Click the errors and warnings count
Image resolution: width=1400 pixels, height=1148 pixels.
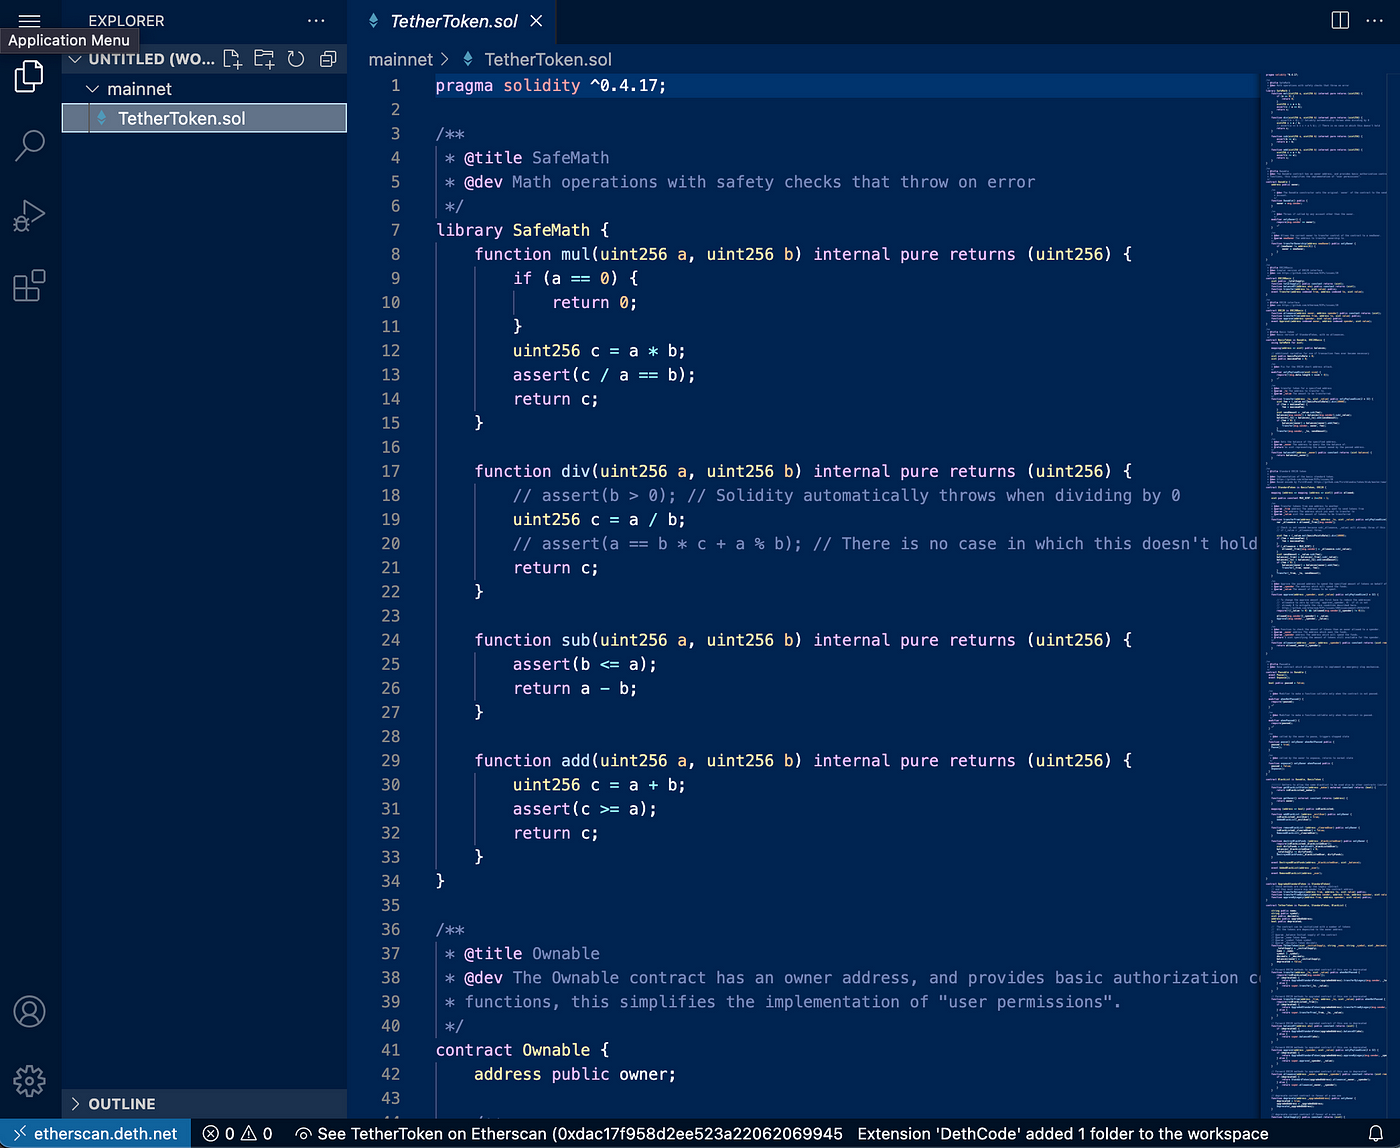pyautogui.click(x=238, y=1134)
